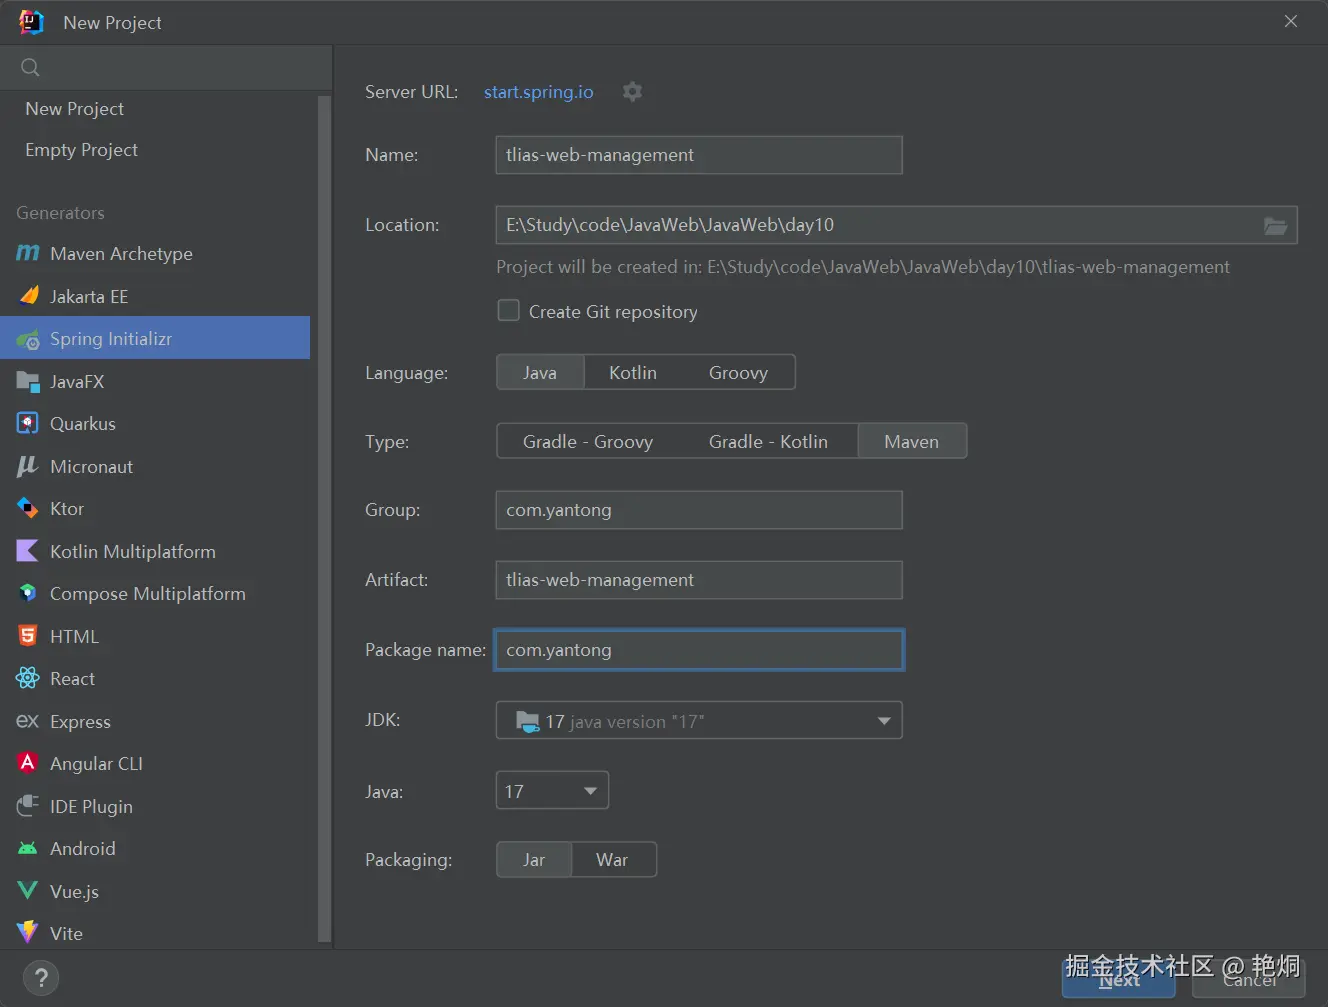The height and width of the screenshot is (1007, 1328).
Task: Select Kotlin as project language
Action: (633, 373)
